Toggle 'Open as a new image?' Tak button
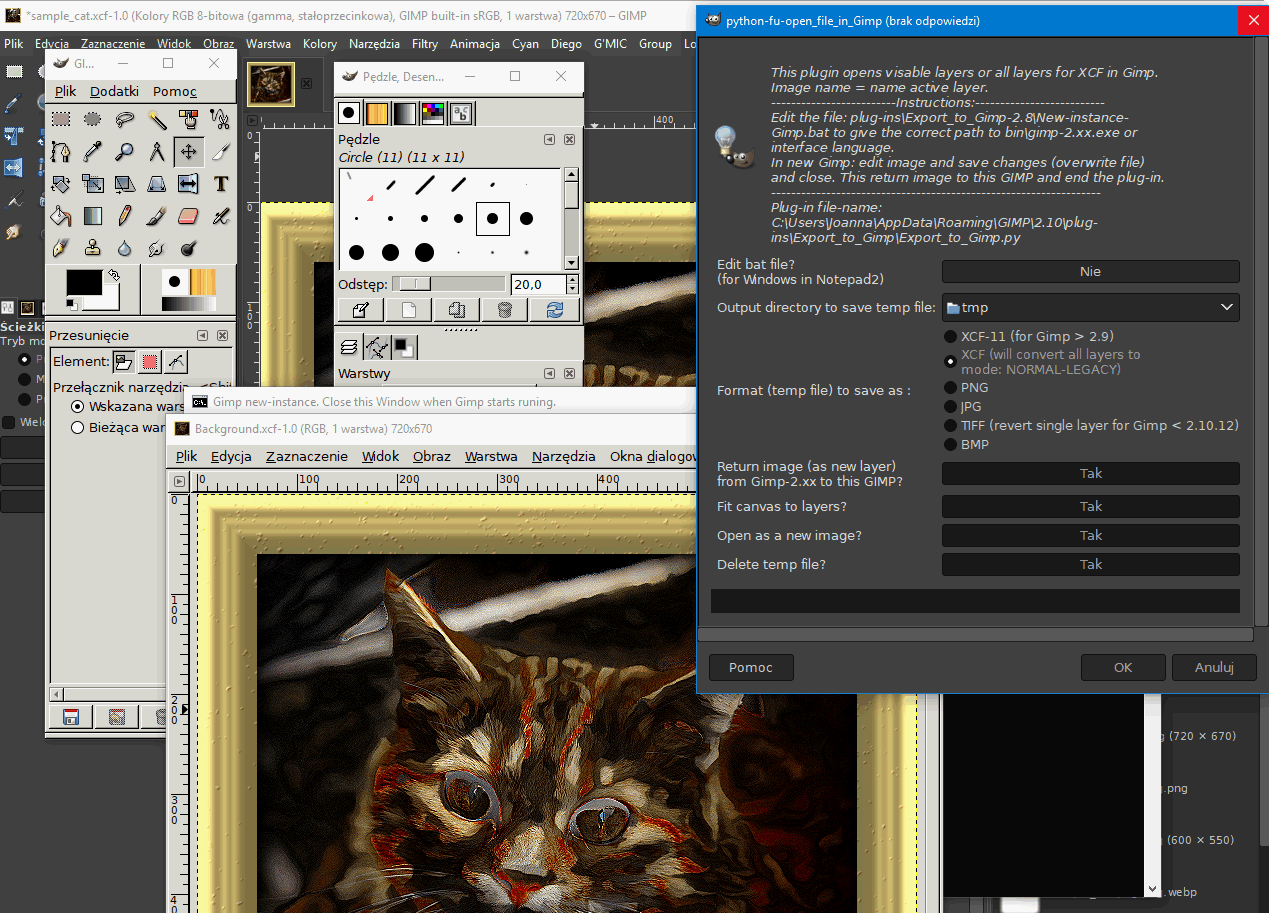 point(1090,535)
